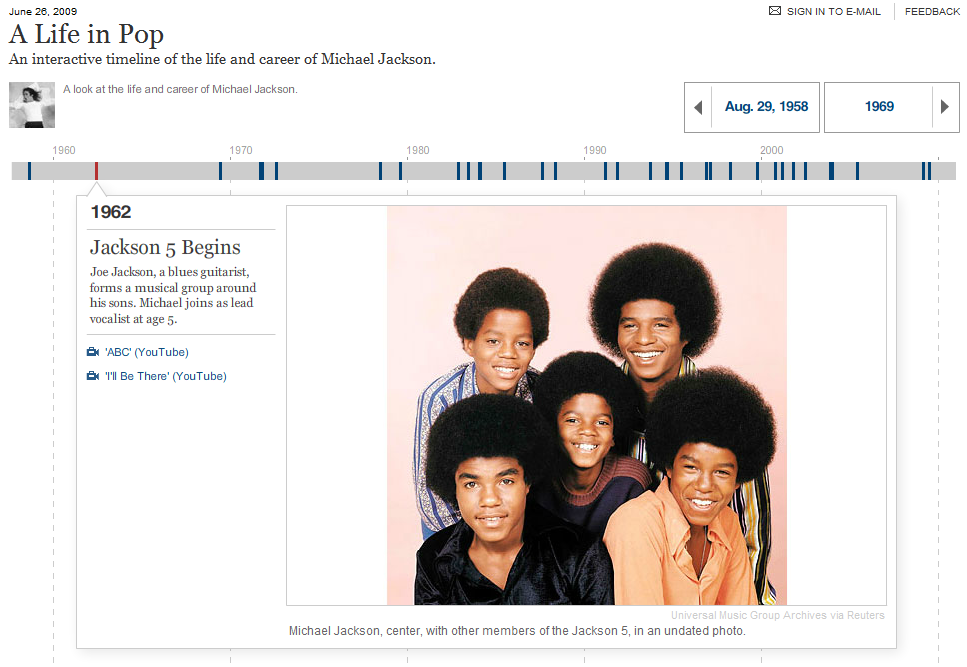Click the small Michael Jackson thumbnail photo
The width and height of the screenshot is (967, 667).
click(x=32, y=105)
